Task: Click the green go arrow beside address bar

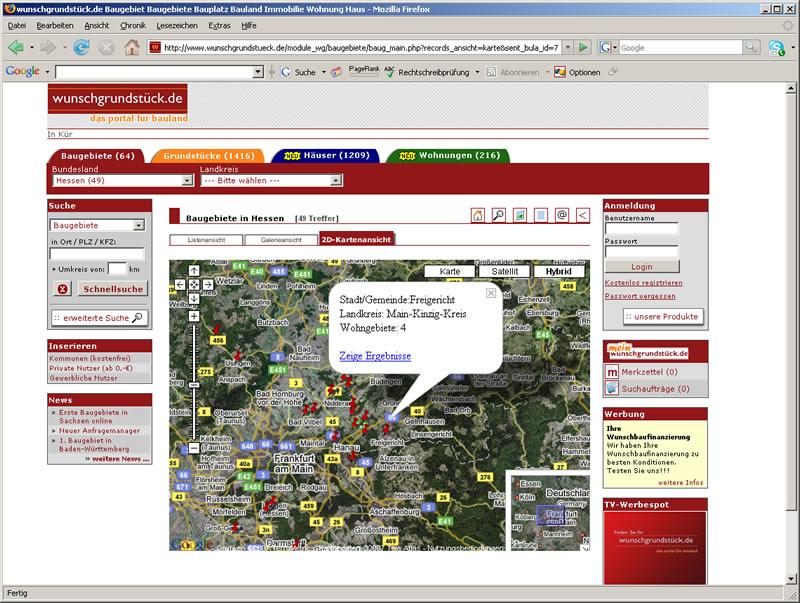Action: (583, 47)
